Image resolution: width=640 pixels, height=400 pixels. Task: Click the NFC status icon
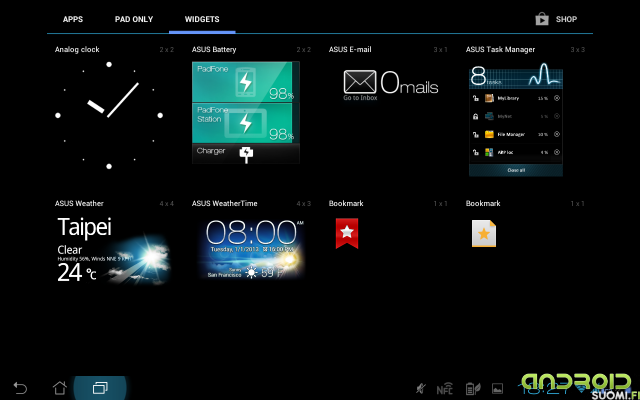[444, 389]
